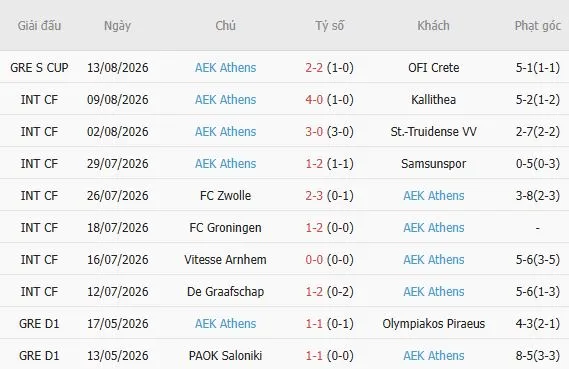Image resolution: width=569 pixels, height=369 pixels.
Task: Select Vitesse Arnhem team name
Action: tap(225, 259)
